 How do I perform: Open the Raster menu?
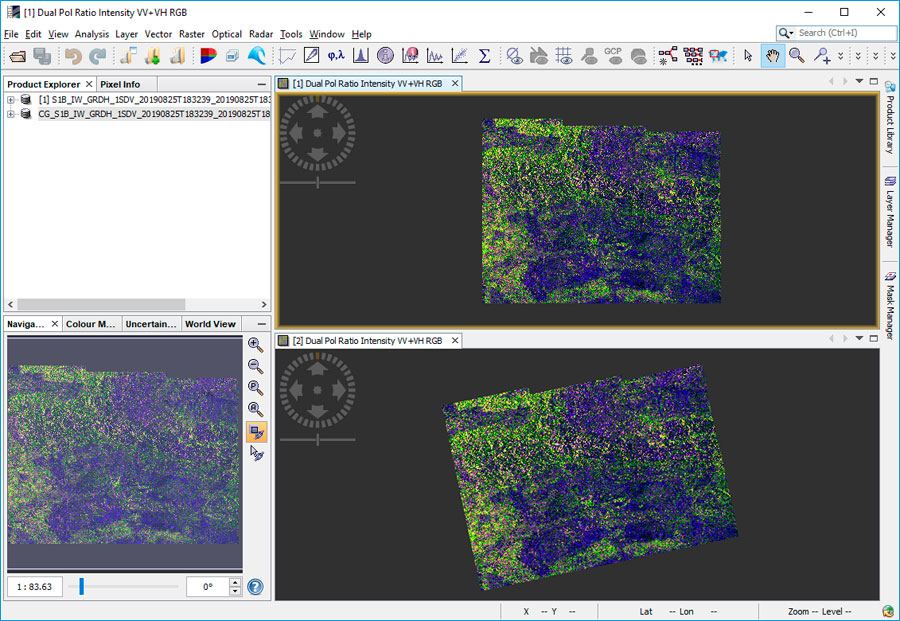(x=192, y=34)
